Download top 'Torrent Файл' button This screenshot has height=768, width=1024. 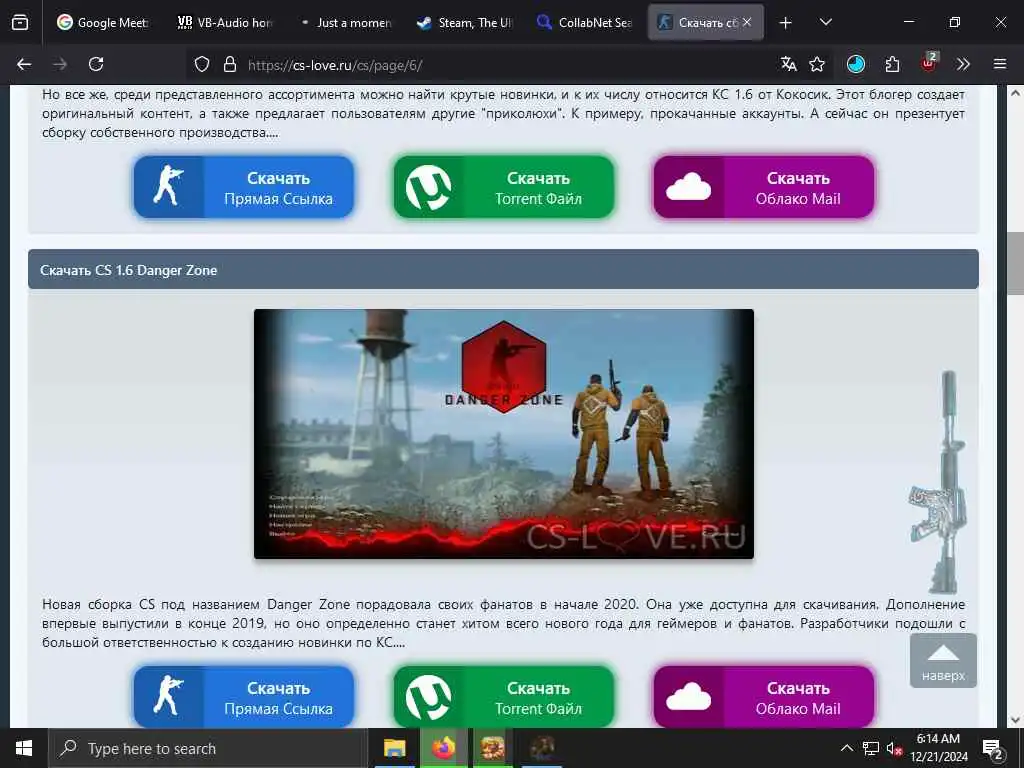click(504, 187)
